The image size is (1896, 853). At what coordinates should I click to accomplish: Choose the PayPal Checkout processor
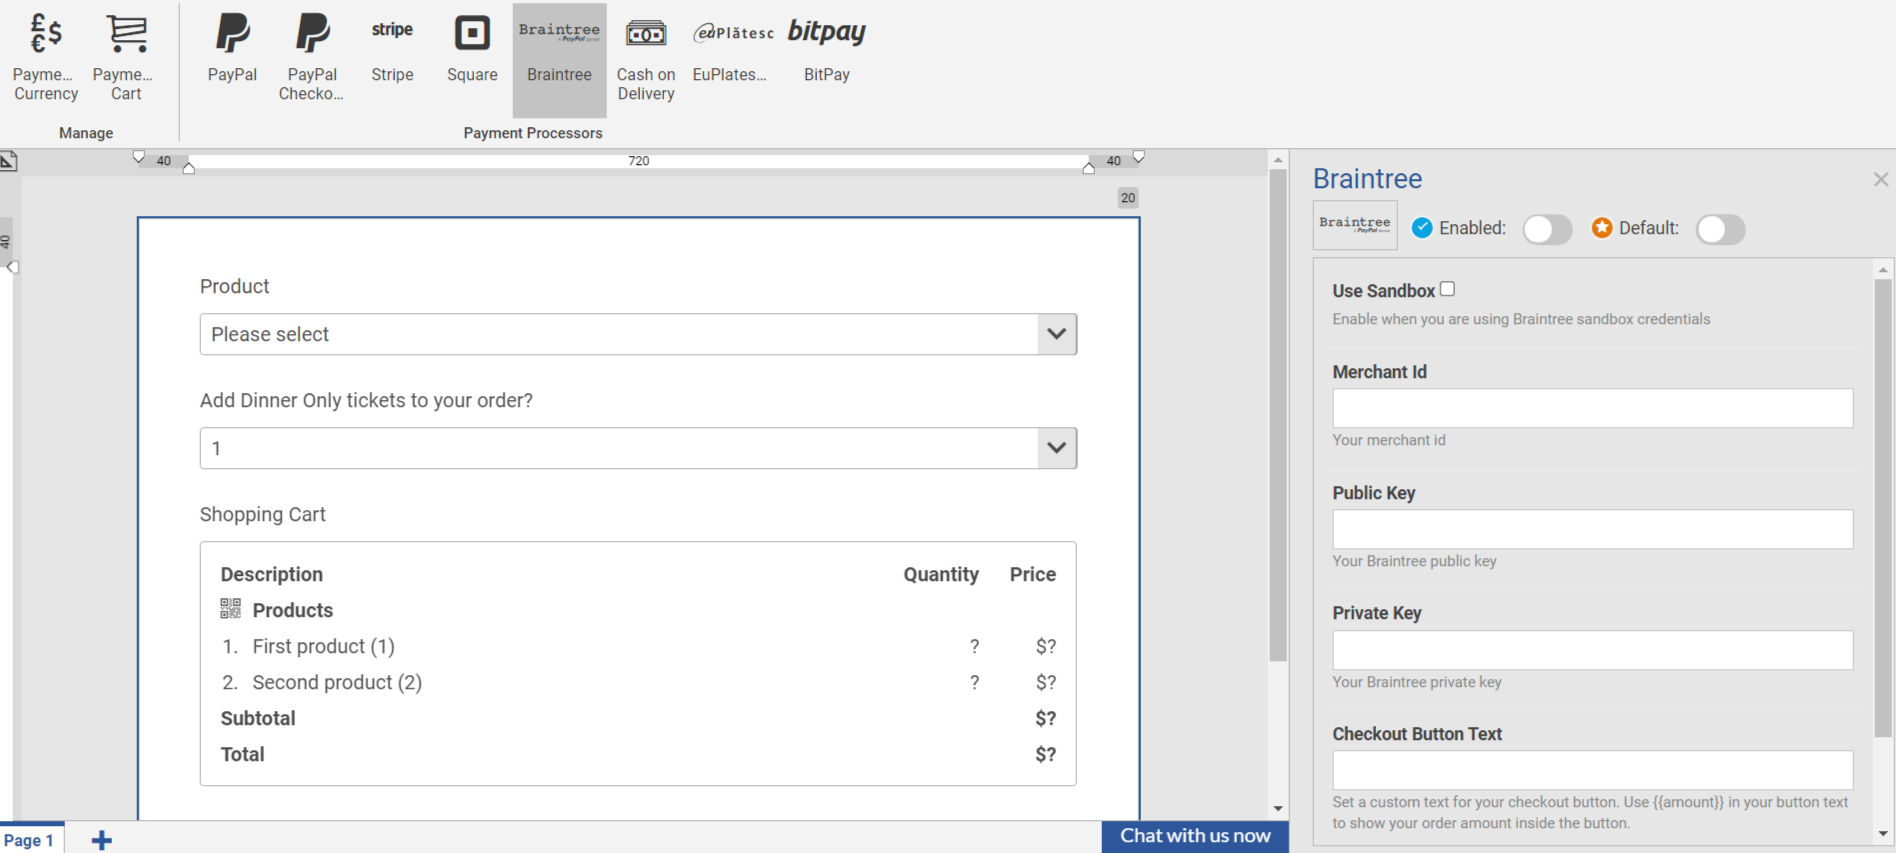(312, 58)
